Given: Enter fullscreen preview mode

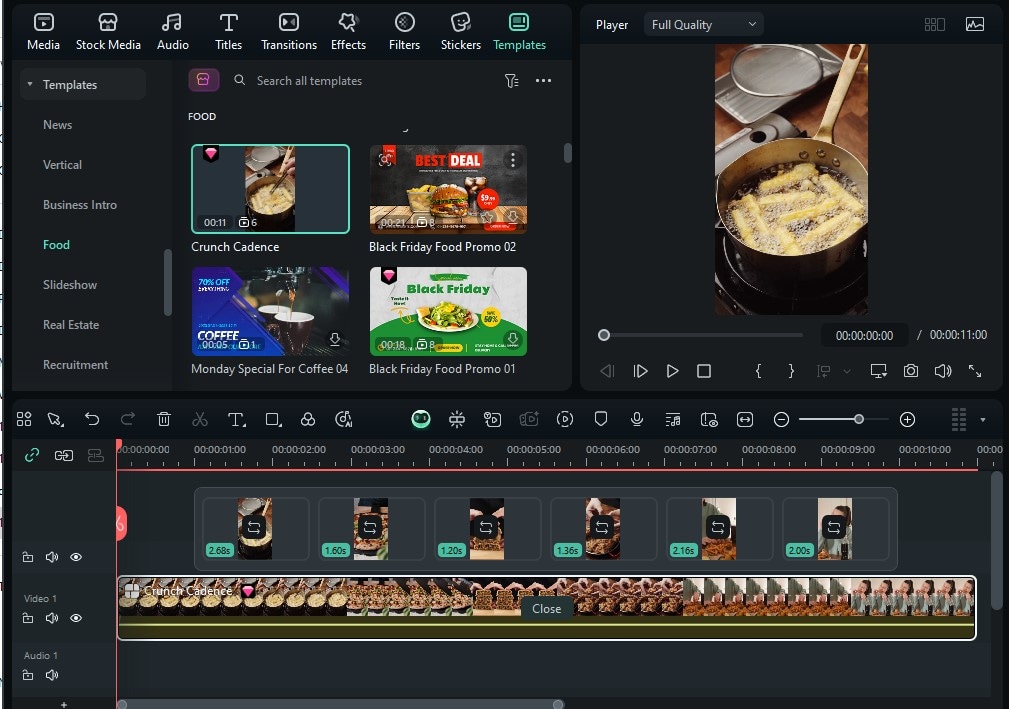Looking at the screenshot, I should coord(975,371).
